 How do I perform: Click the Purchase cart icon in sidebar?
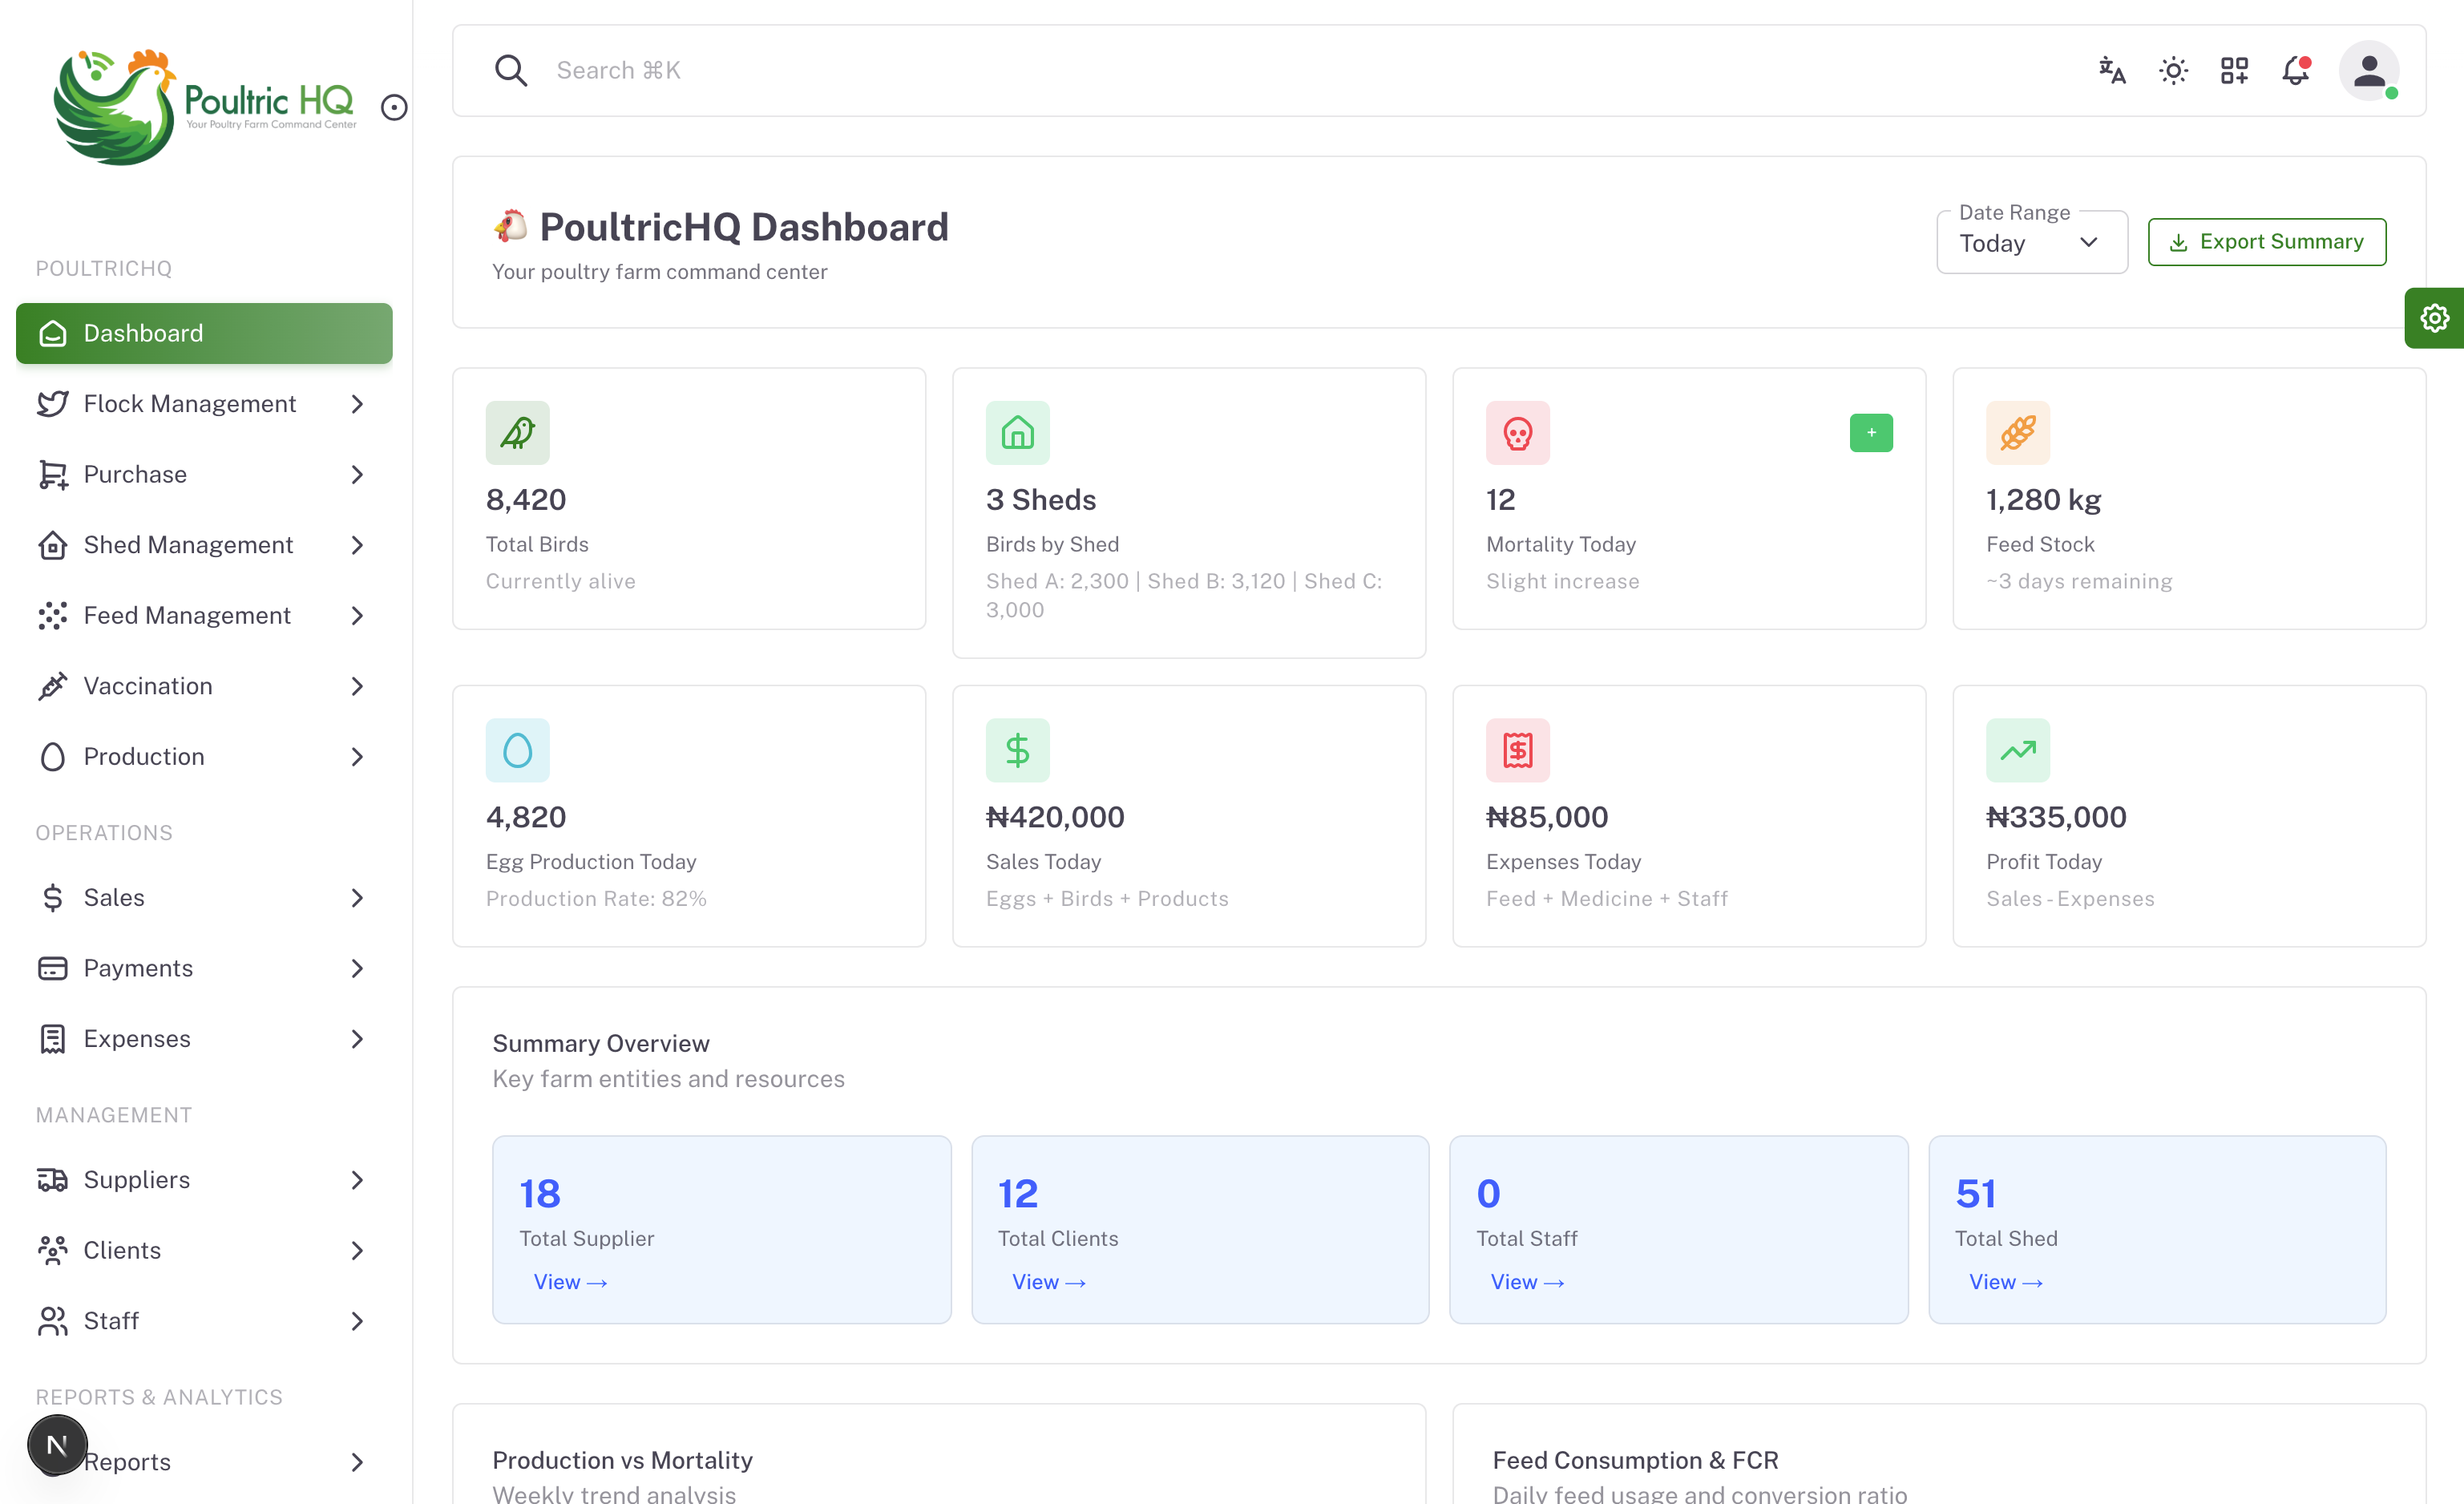pyautogui.click(x=52, y=474)
